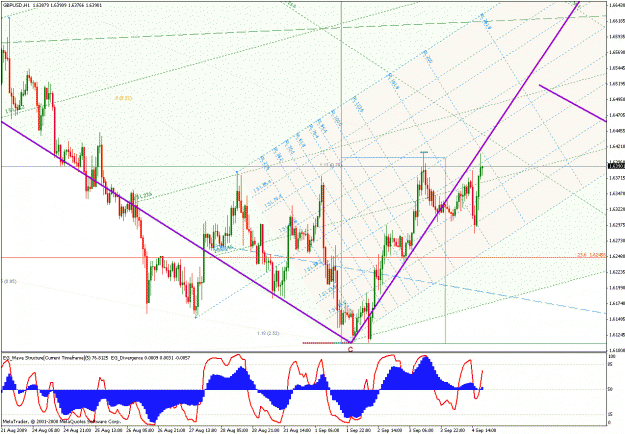Image resolution: width=625 pixels, height=434 pixels.
Task: Select the black current price tag on price axis
Action: tap(614, 166)
